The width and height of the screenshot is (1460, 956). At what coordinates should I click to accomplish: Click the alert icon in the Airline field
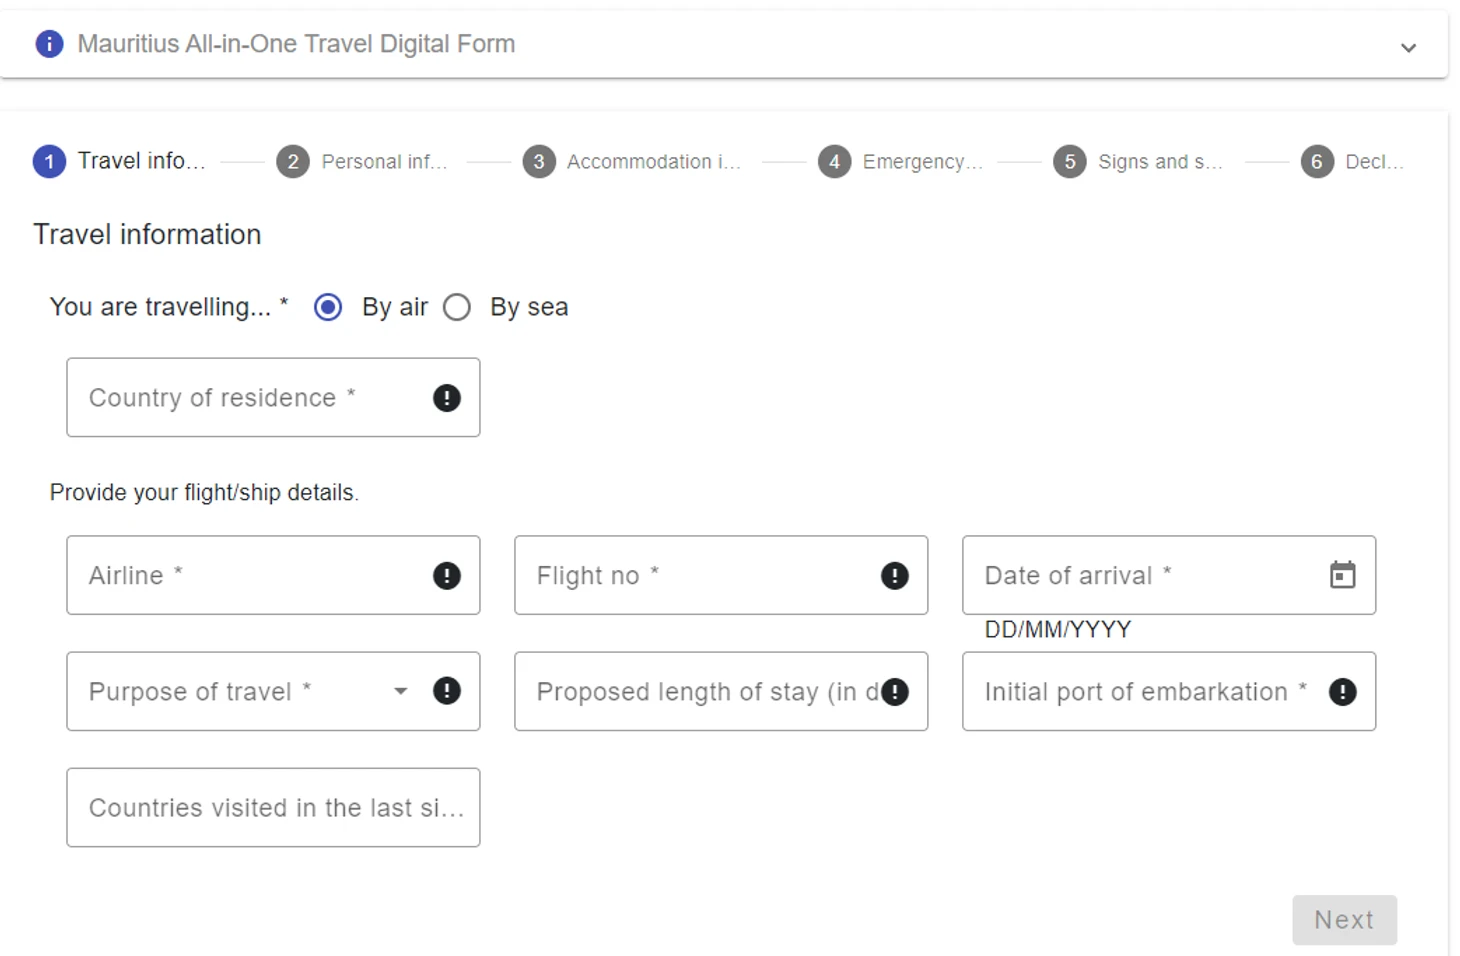[447, 576]
